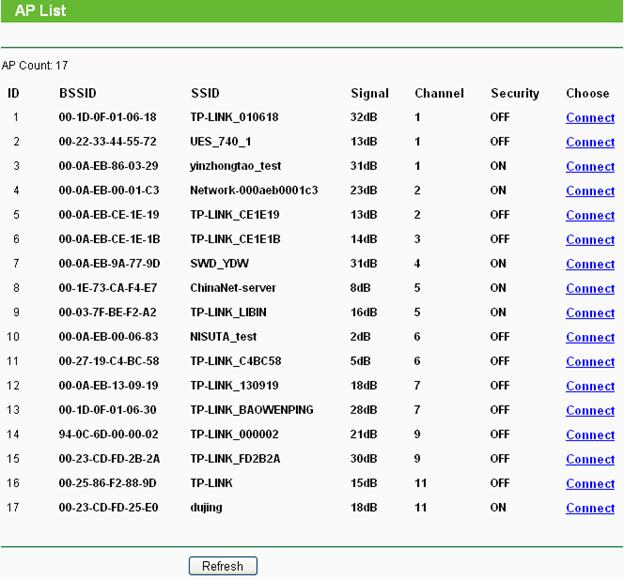Connect to TP-LINK_BAOWENPING

590,410
